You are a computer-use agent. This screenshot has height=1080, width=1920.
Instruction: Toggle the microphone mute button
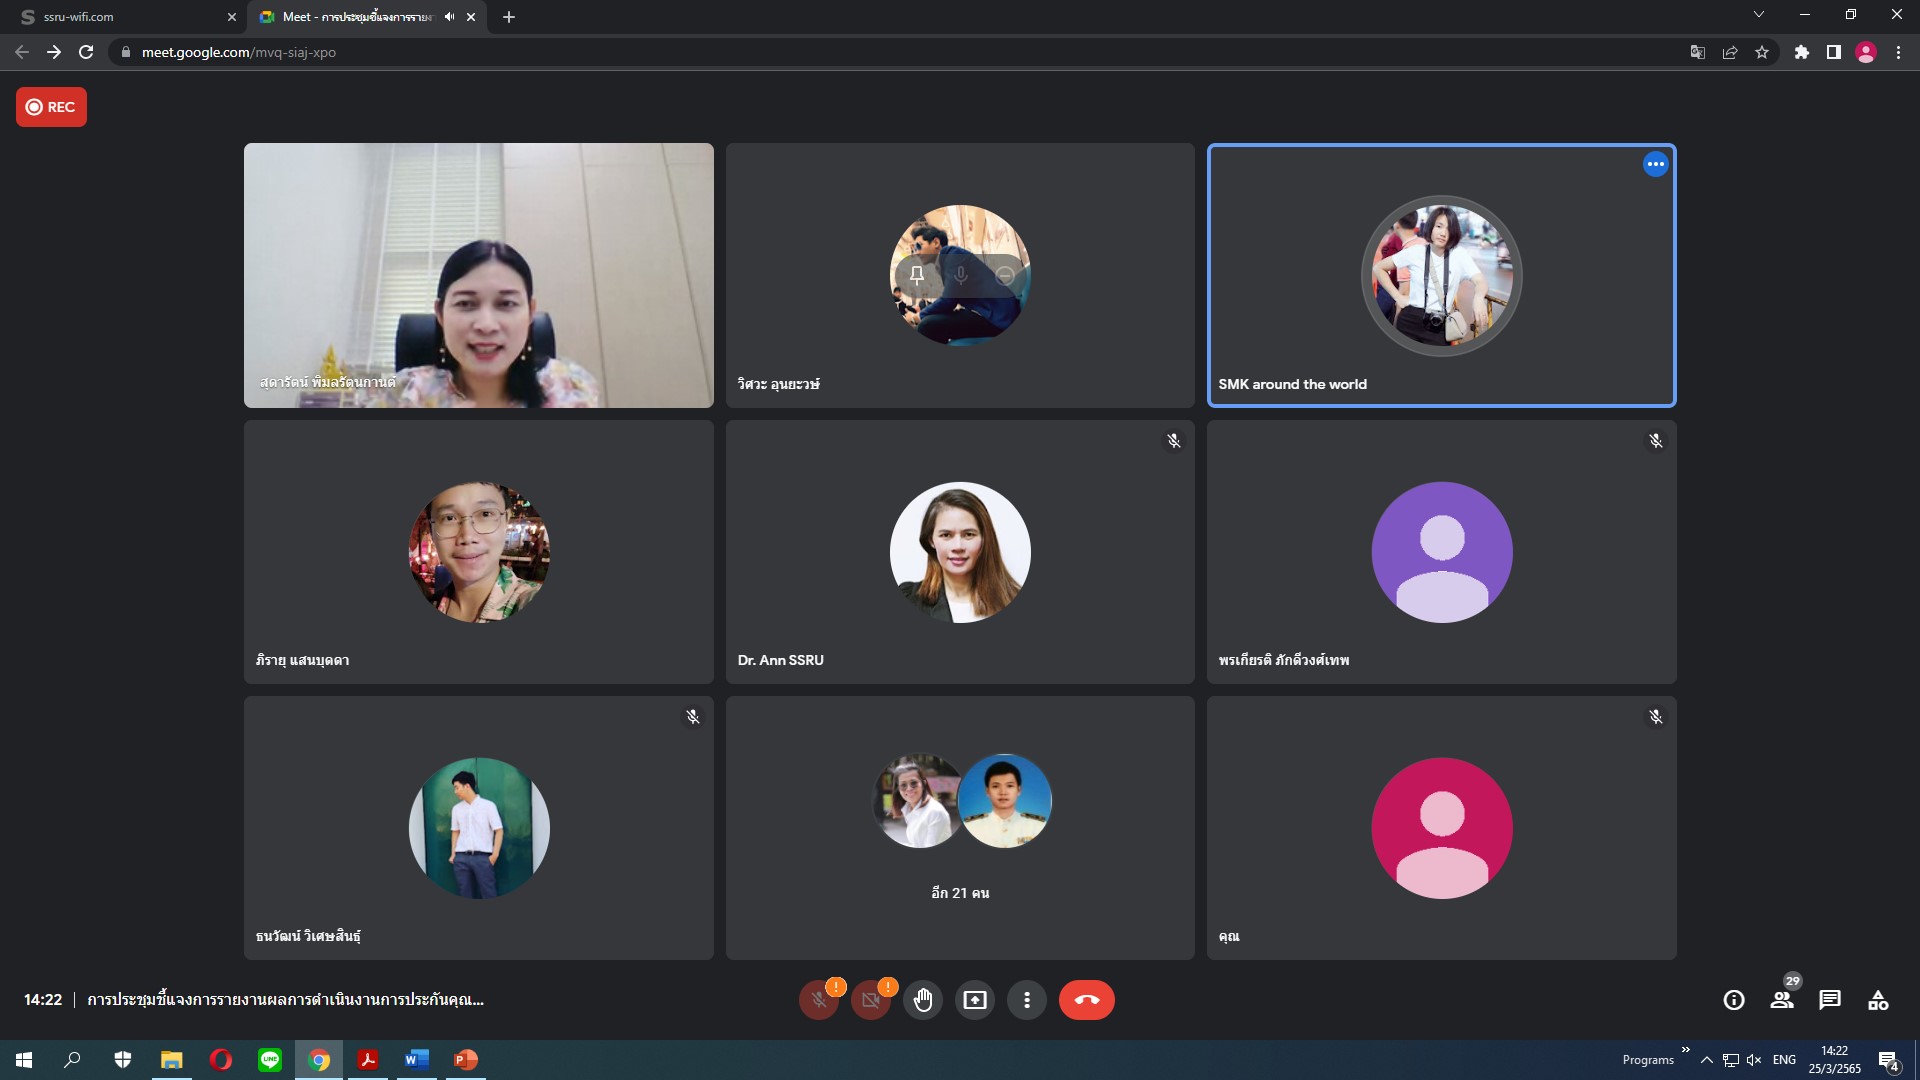(818, 1000)
